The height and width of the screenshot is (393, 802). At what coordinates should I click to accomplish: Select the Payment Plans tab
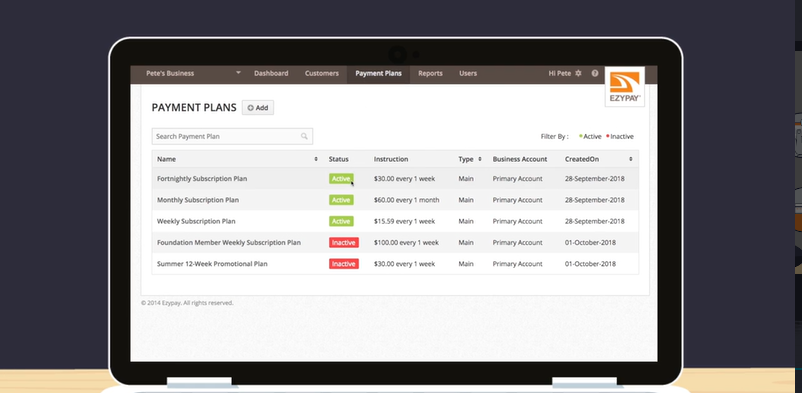click(x=378, y=73)
